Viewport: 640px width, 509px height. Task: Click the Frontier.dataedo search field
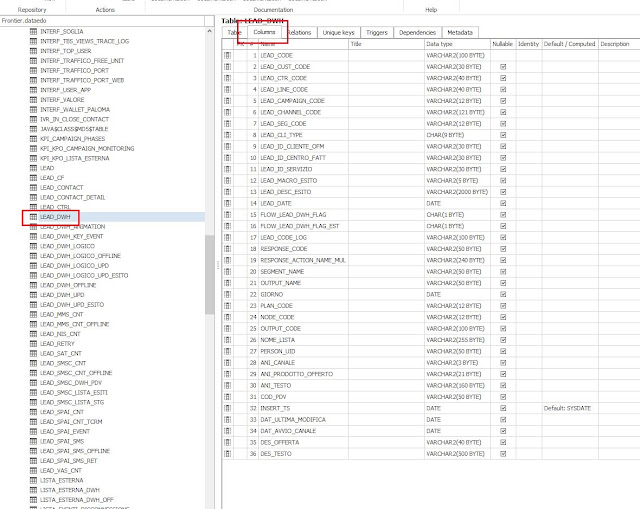(x=102, y=21)
